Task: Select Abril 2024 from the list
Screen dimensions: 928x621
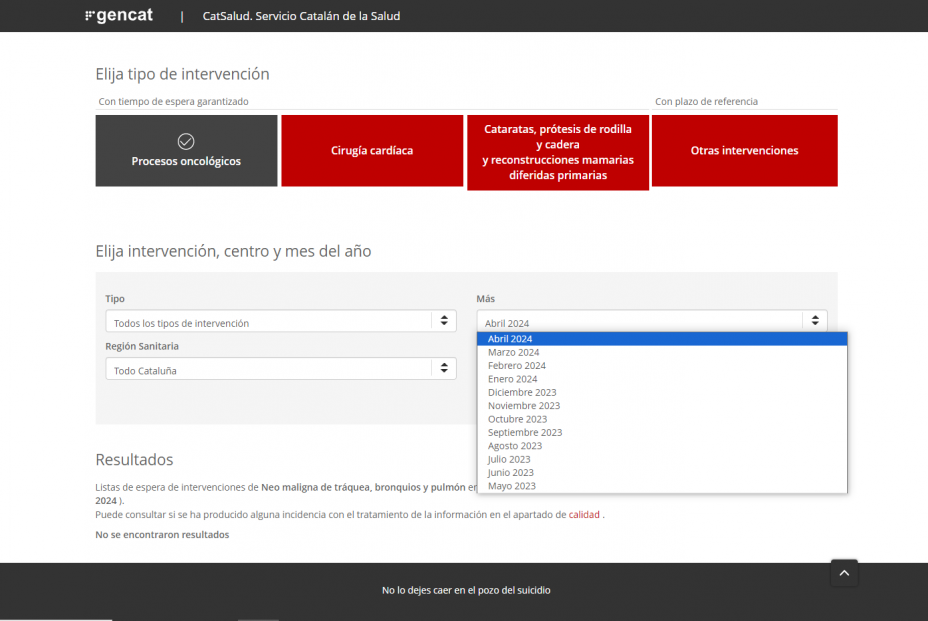Action: tap(510, 339)
